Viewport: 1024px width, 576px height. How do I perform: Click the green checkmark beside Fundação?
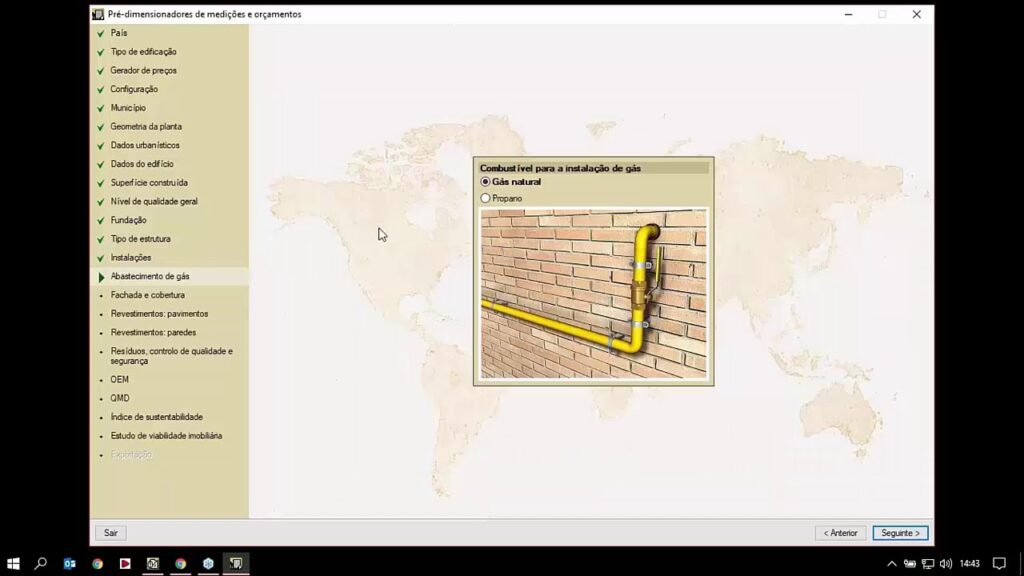click(101, 220)
